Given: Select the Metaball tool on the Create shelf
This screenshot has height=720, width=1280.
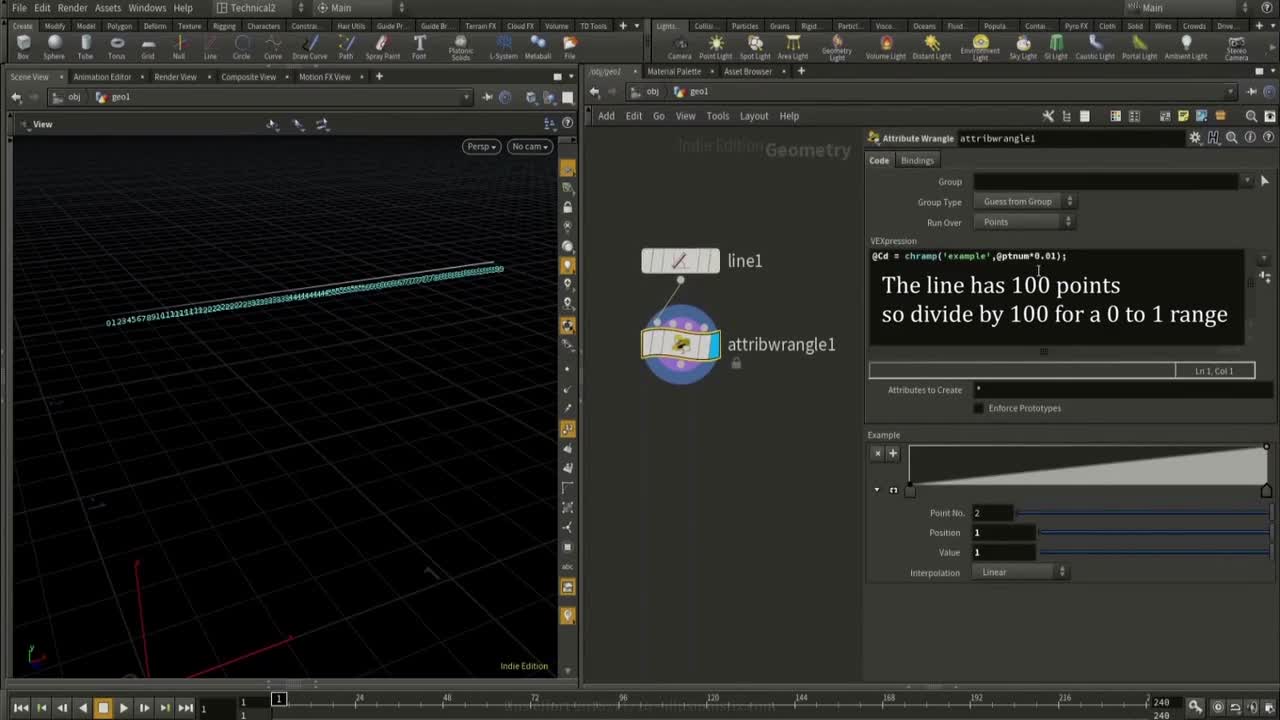Looking at the screenshot, I should [539, 45].
